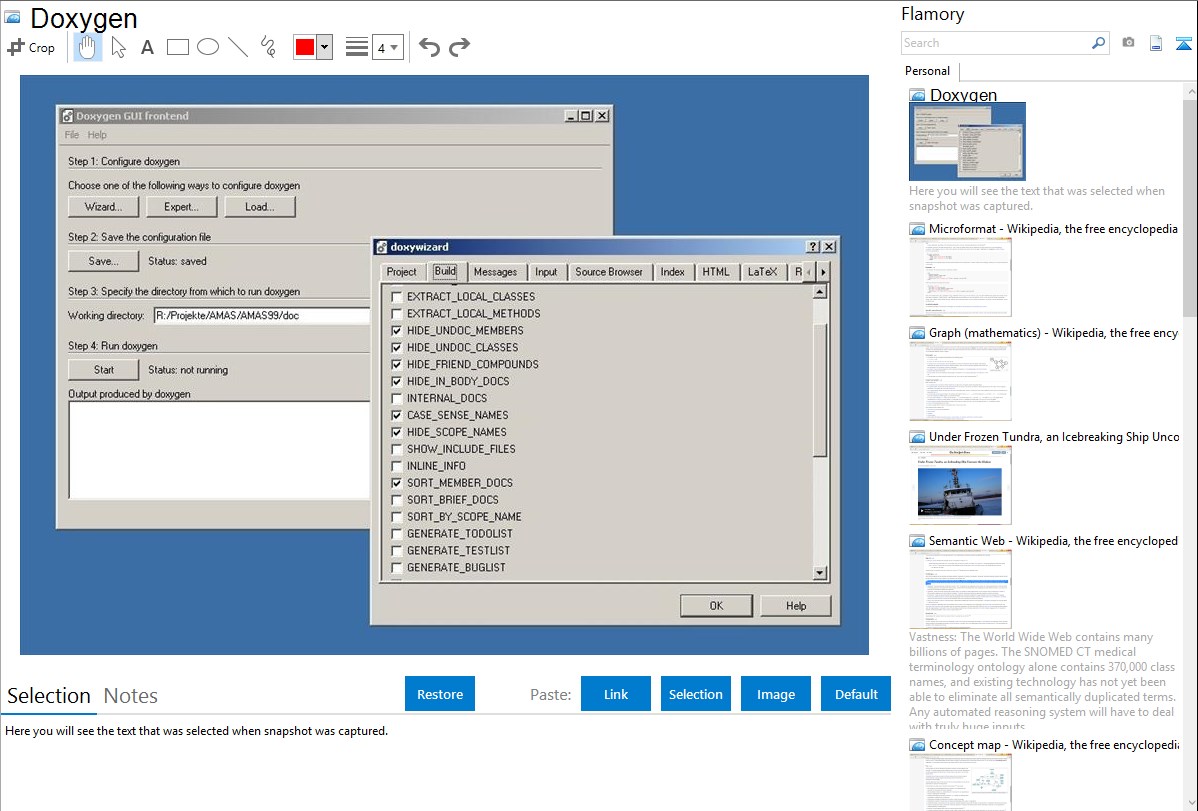Open the File menu in Doxygen GUI frontend
The height and width of the screenshot is (811, 1198).
72,135
